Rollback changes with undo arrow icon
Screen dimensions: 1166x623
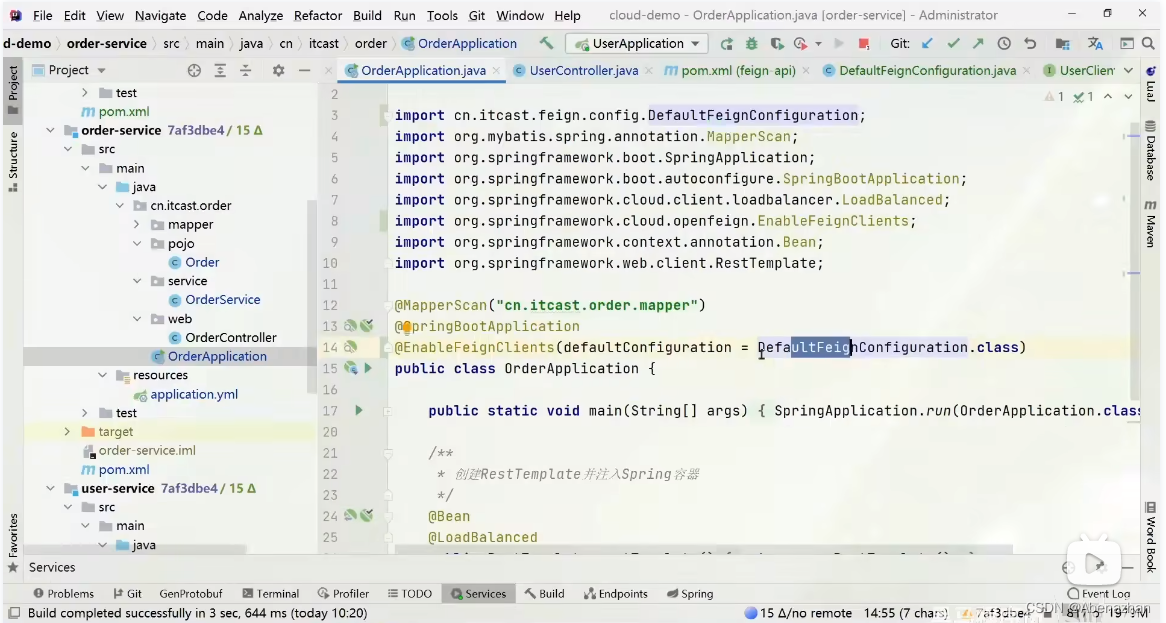click(x=1030, y=44)
